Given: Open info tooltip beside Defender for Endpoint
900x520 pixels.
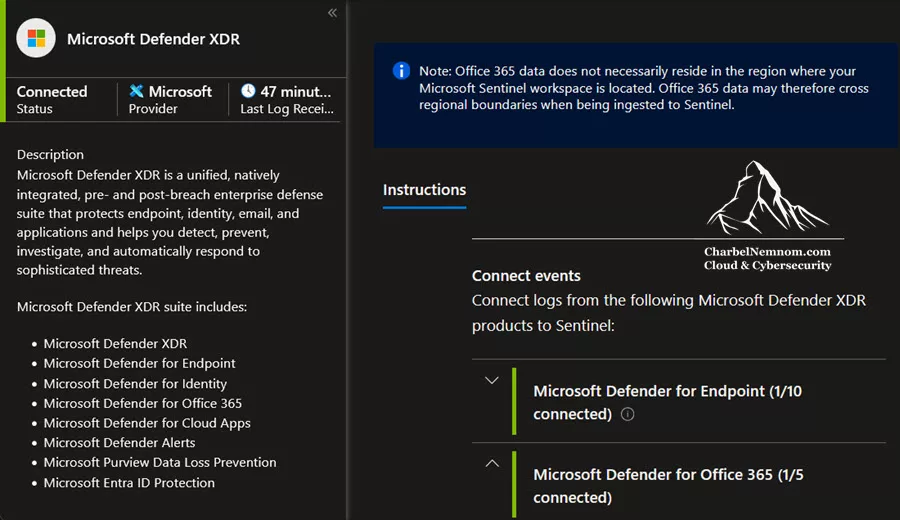Looking at the screenshot, I should [627, 414].
